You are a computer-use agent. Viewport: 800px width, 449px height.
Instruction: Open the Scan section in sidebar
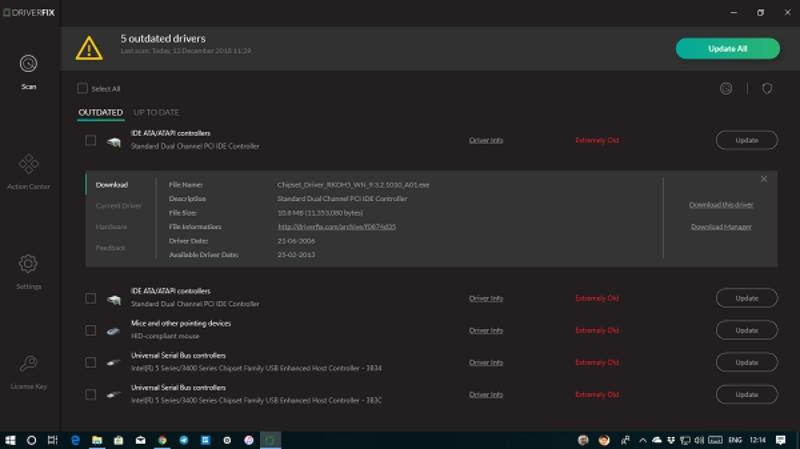(29, 72)
